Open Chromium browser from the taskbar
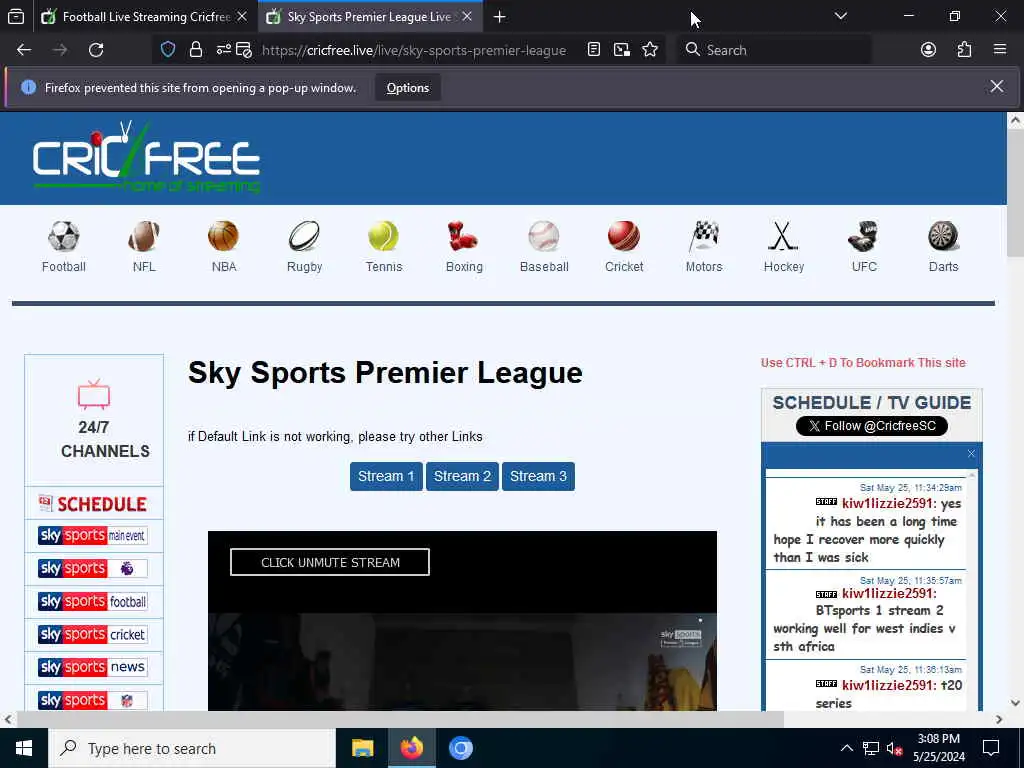 tap(460, 748)
